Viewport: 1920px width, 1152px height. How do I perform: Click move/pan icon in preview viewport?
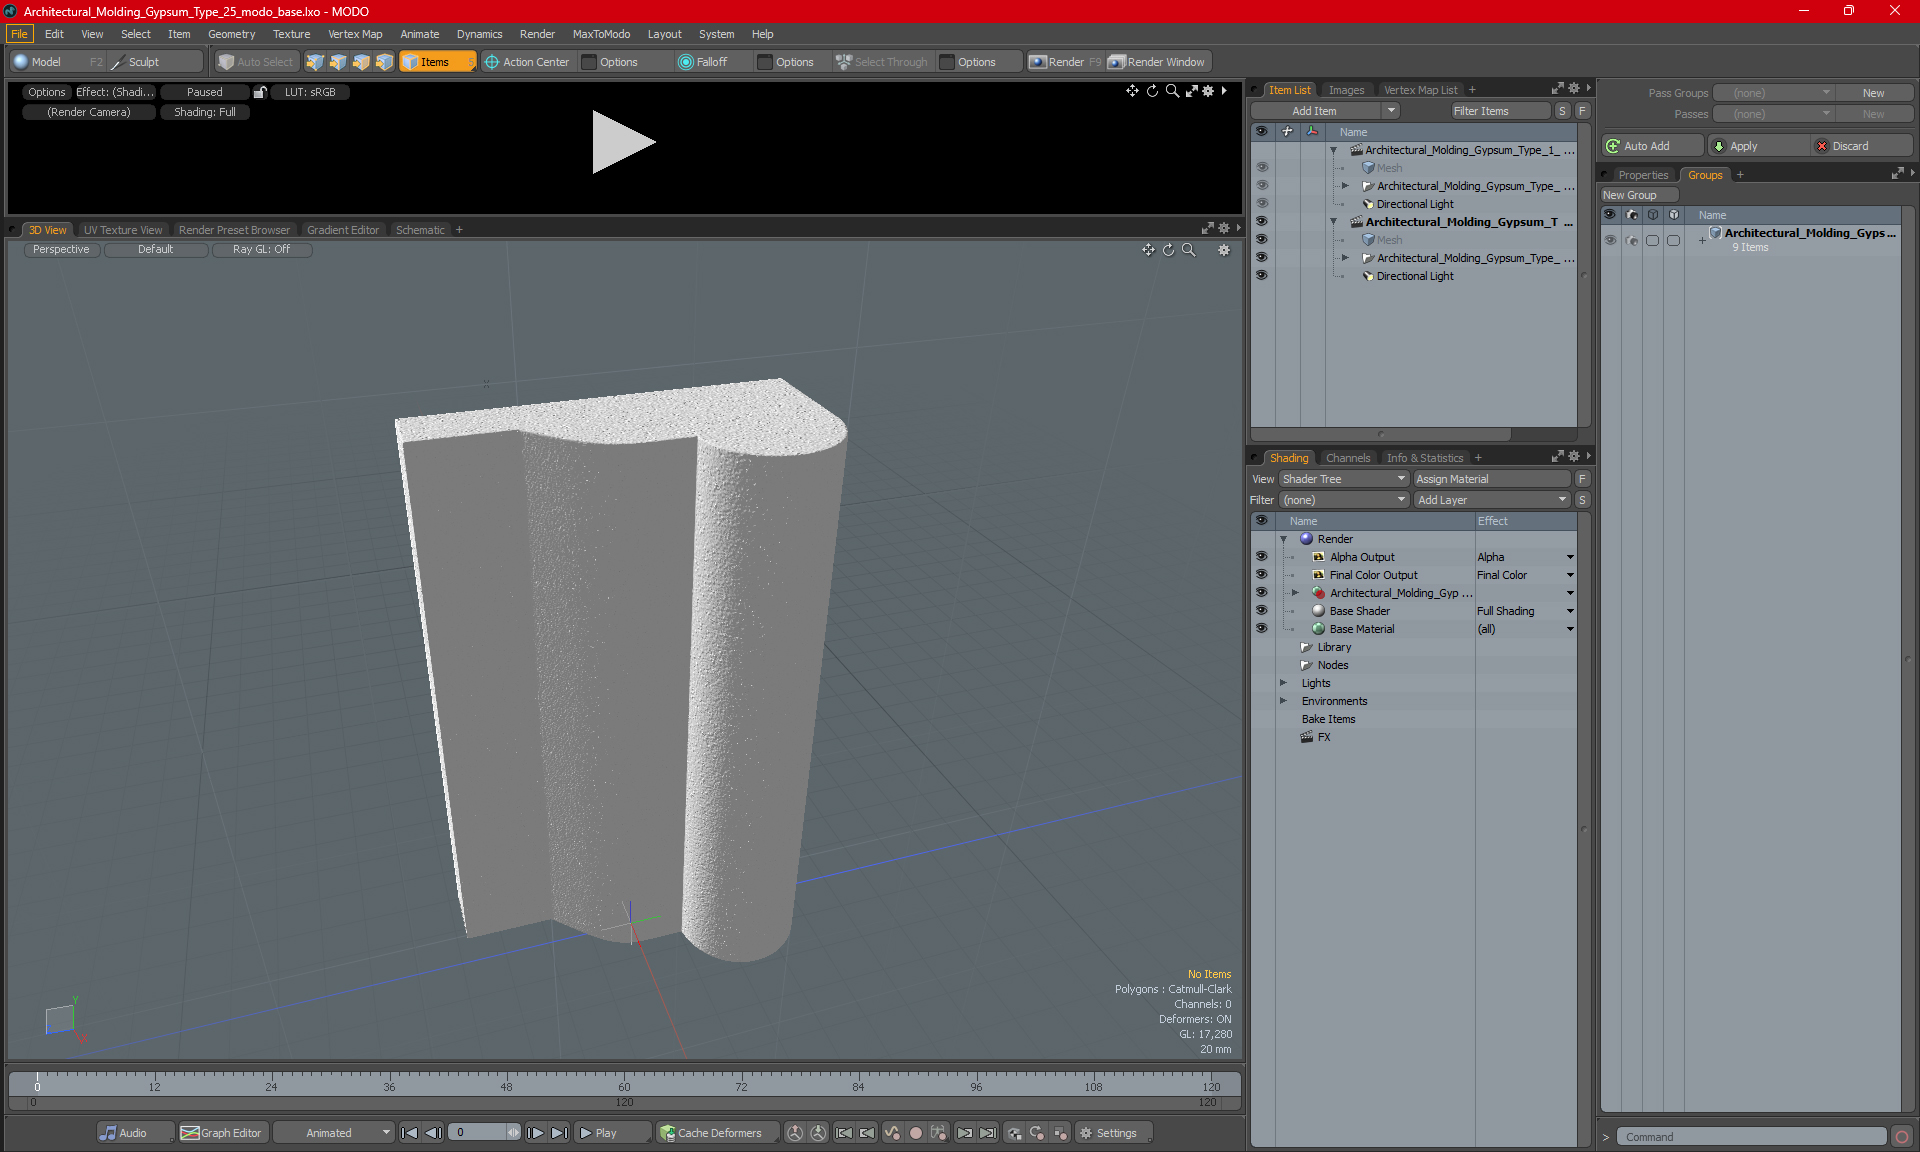click(x=1132, y=91)
